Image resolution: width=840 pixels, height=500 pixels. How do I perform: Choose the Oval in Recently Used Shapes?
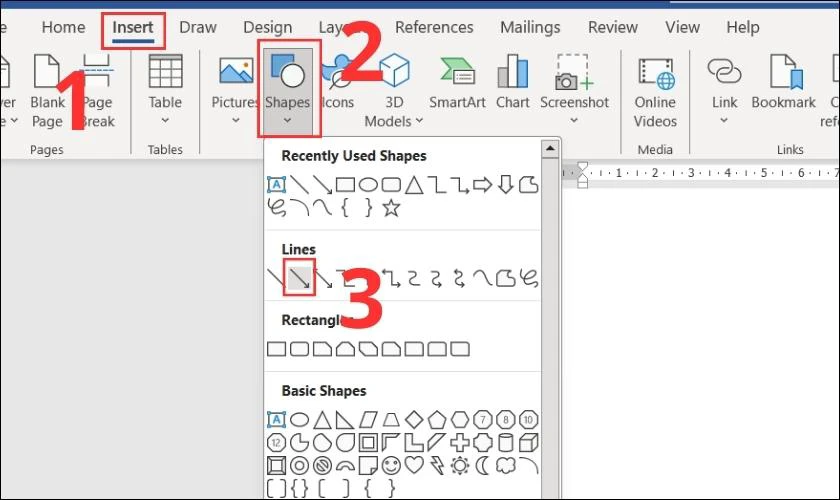(x=368, y=185)
